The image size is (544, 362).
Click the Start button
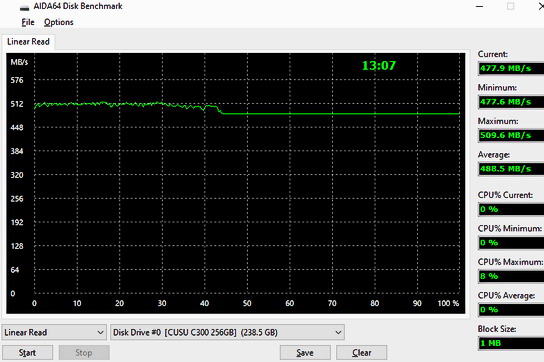click(27, 353)
